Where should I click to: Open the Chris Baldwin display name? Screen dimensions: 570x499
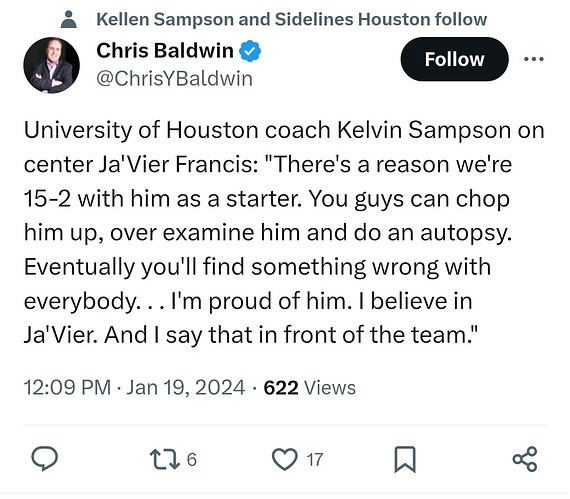coord(165,50)
